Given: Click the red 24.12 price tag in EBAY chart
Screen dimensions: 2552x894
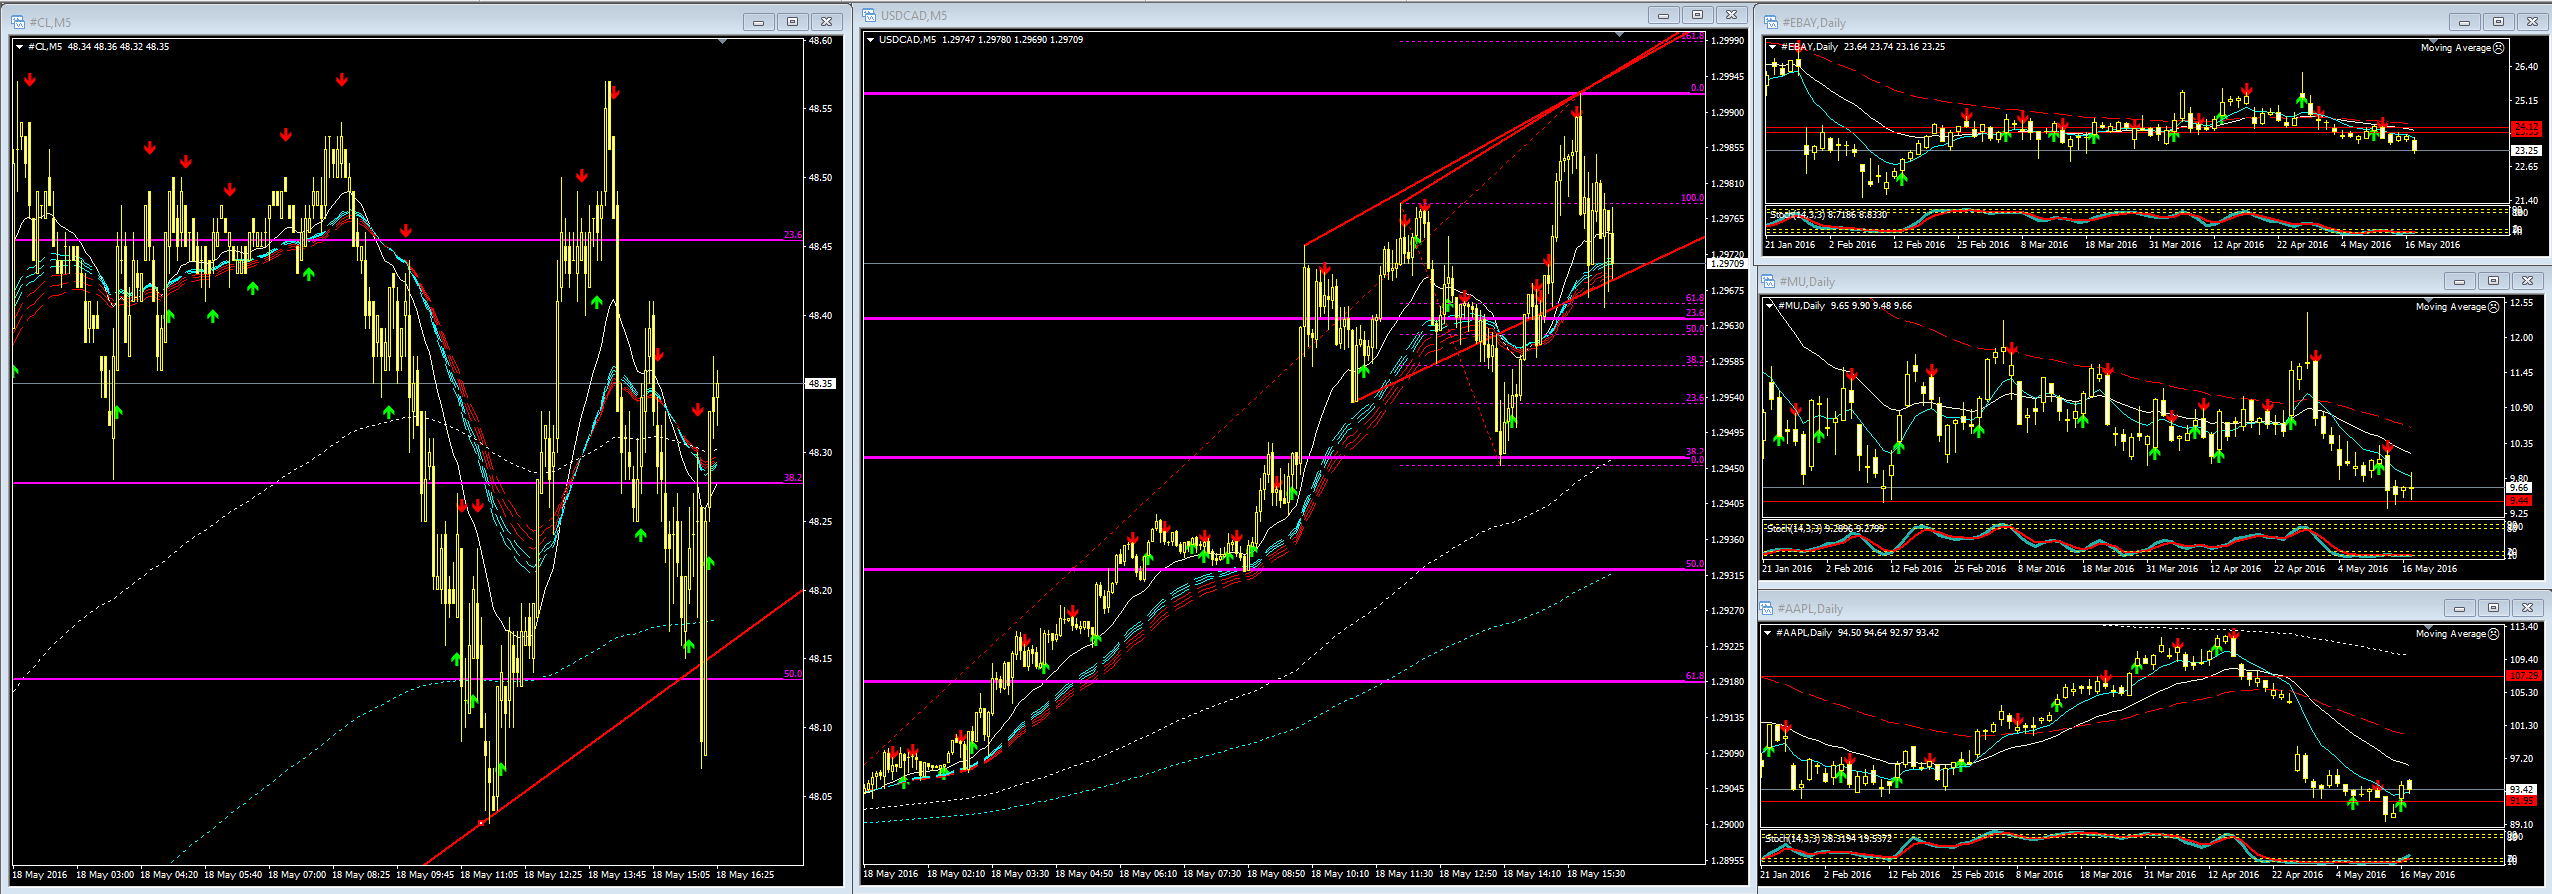Looking at the screenshot, I should click(2525, 129).
